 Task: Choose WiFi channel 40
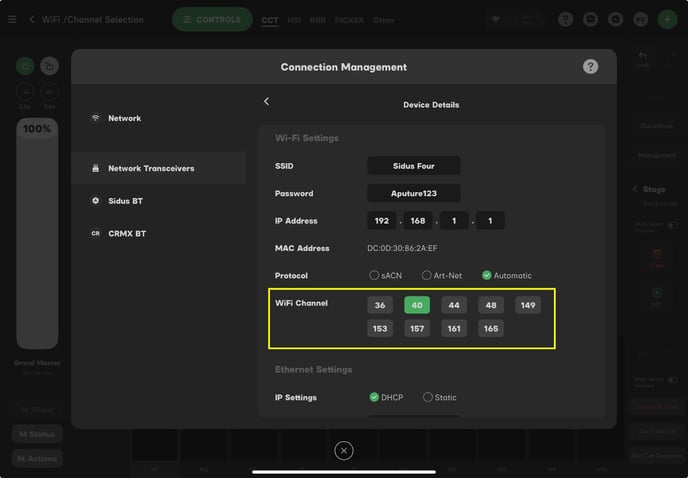(417, 305)
